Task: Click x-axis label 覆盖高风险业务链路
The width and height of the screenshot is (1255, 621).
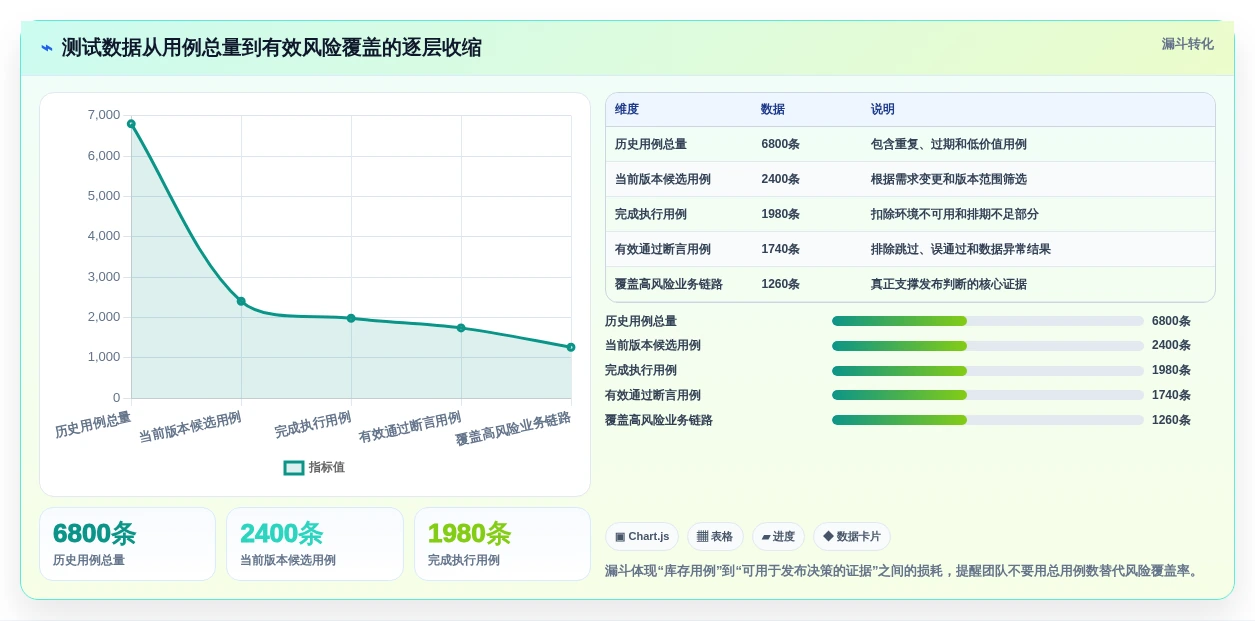Action: point(513,429)
